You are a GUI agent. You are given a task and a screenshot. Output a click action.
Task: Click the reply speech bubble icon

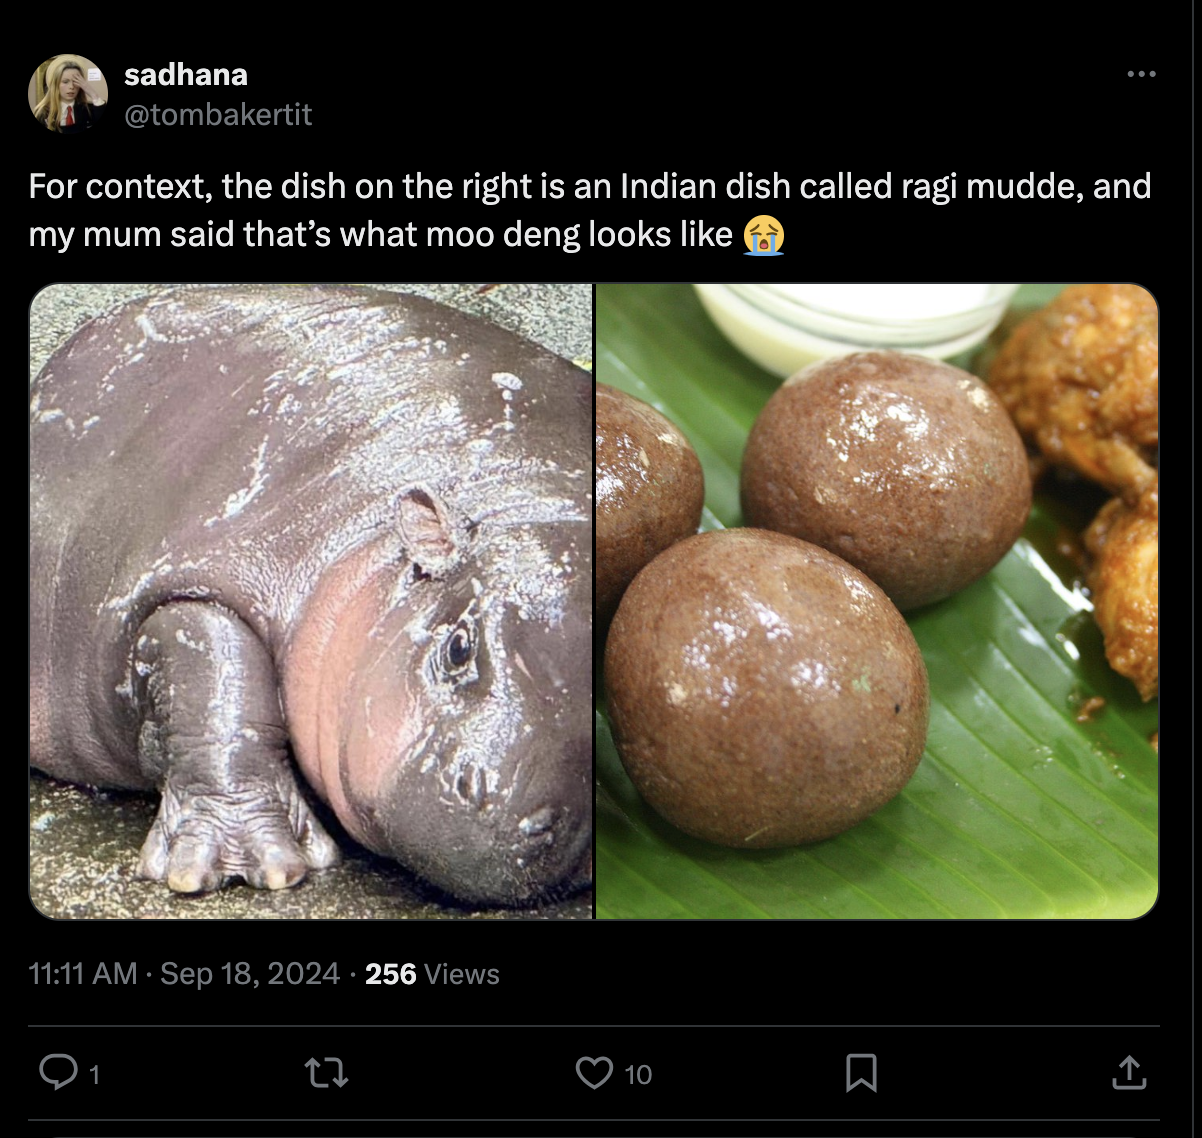pyautogui.click(x=56, y=1073)
